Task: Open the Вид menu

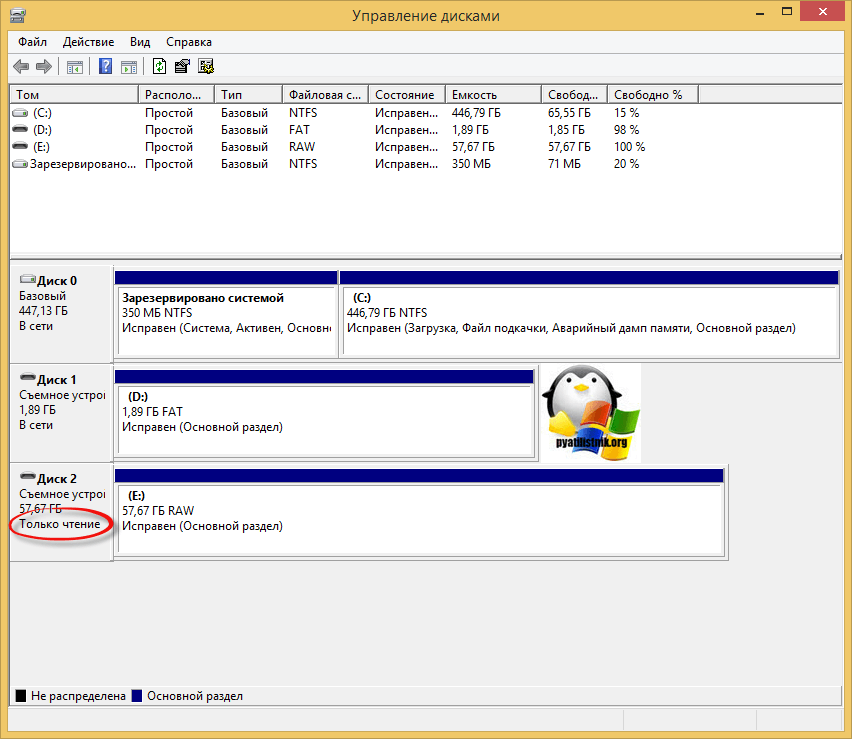Action: pyautogui.click(x=140, y=42)
